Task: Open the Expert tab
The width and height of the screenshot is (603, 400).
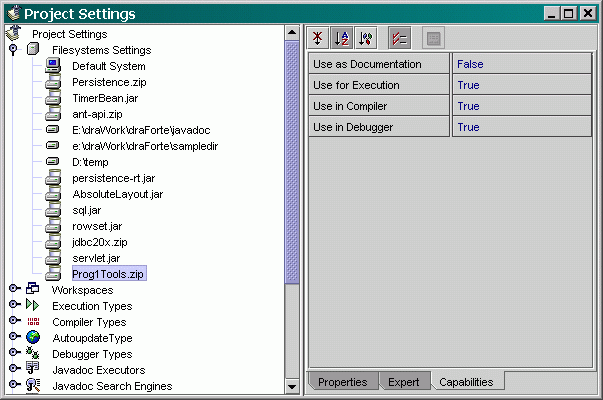Action: click(x=404, y=382)
